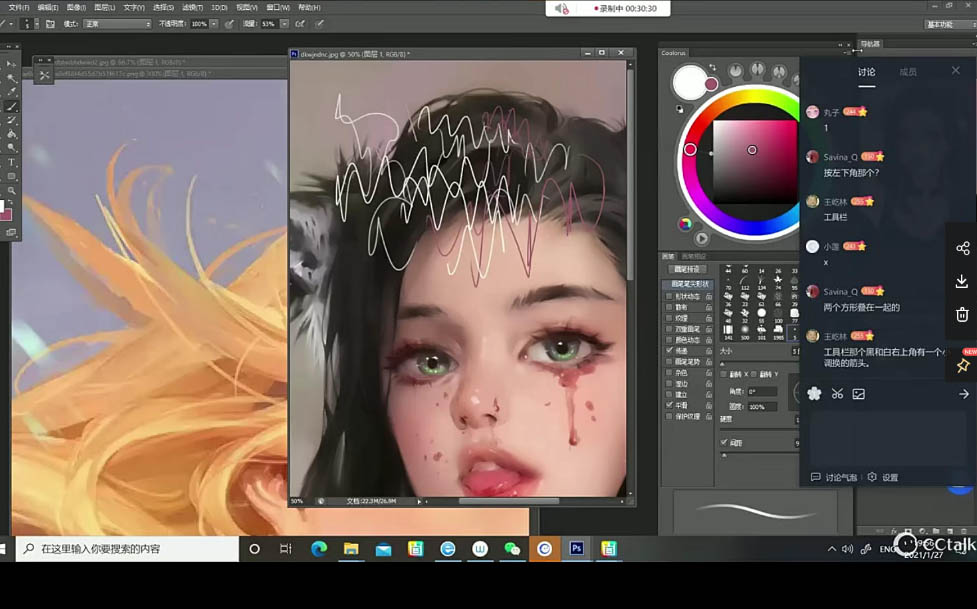Viewport: 977px width, 609px height.
Task: Open the opacity 100% dropdown arrow
Action: 214,24
